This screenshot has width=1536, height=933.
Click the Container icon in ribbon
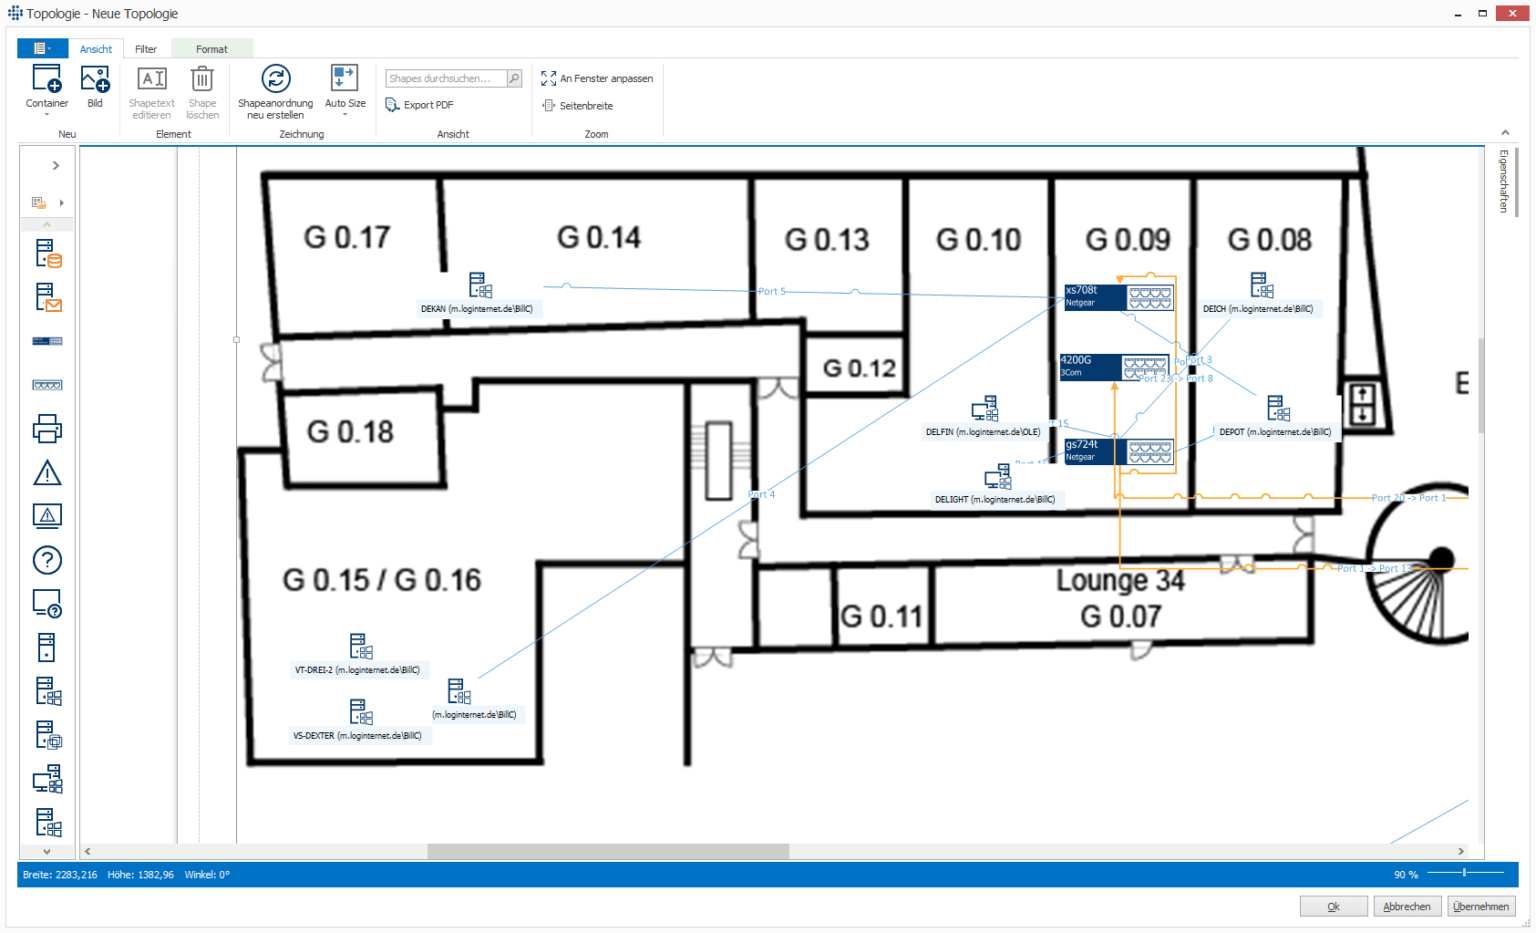(x=47, y=81)
